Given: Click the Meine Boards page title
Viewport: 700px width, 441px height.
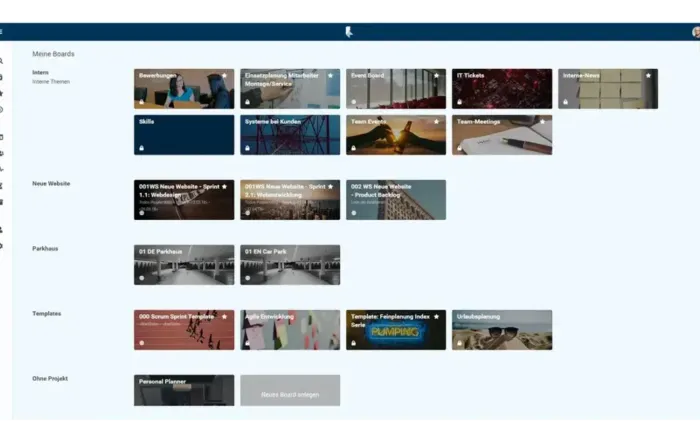Looking at the screenshot, I should tap(53, 54).
